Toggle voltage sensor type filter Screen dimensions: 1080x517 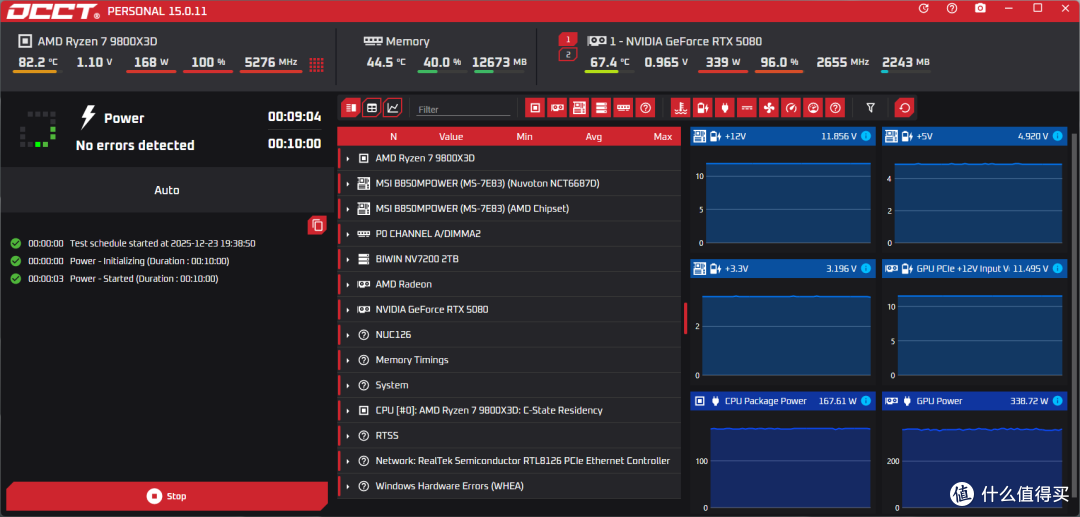703,107
